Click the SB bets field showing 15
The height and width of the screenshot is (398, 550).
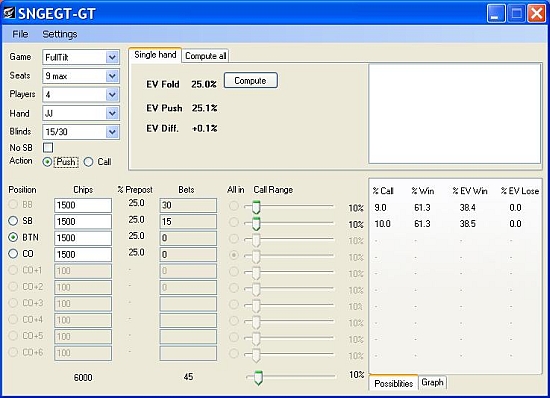pos(188,222)
